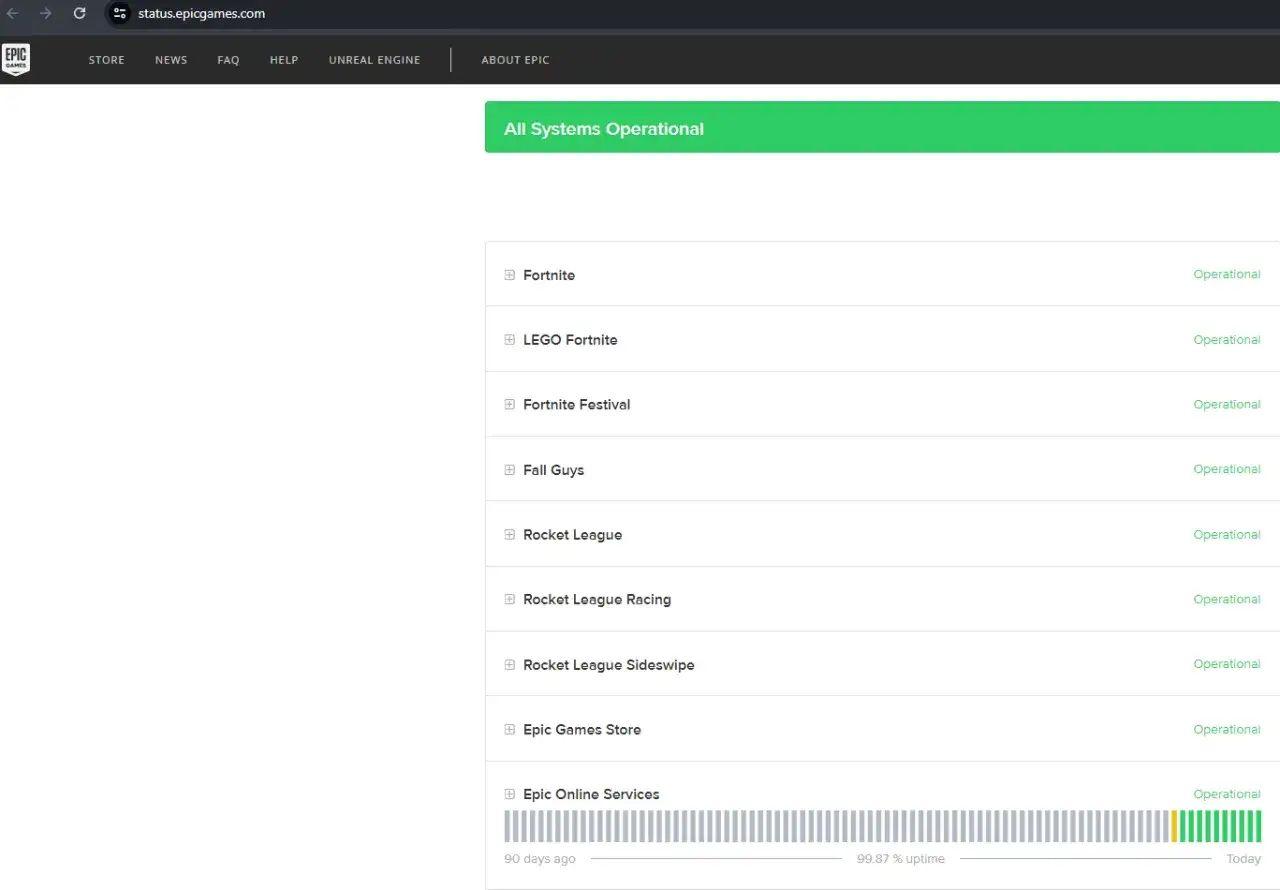Click the 90 days ago label

point(540,859)
